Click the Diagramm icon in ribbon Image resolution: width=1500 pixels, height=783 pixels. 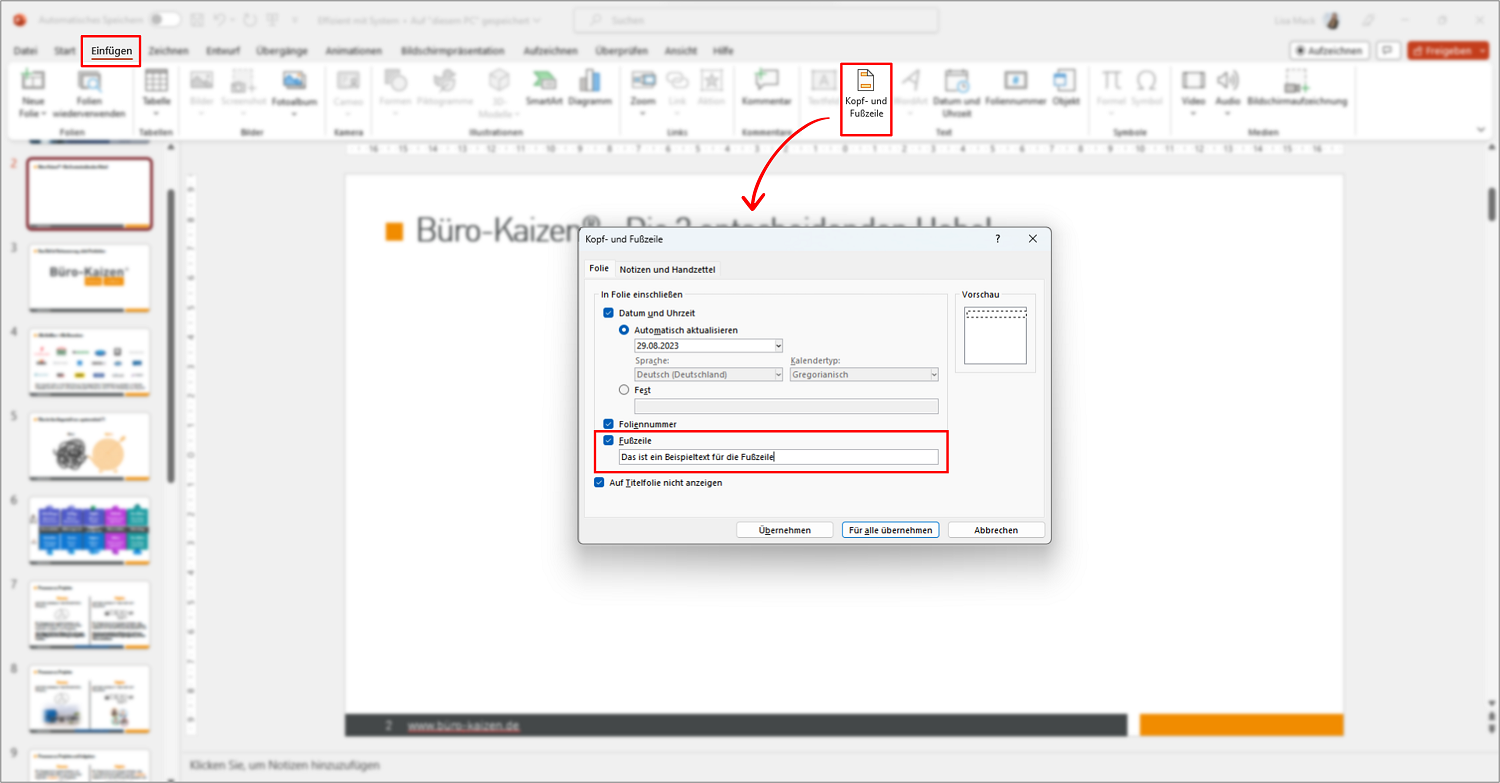[590, 88]
